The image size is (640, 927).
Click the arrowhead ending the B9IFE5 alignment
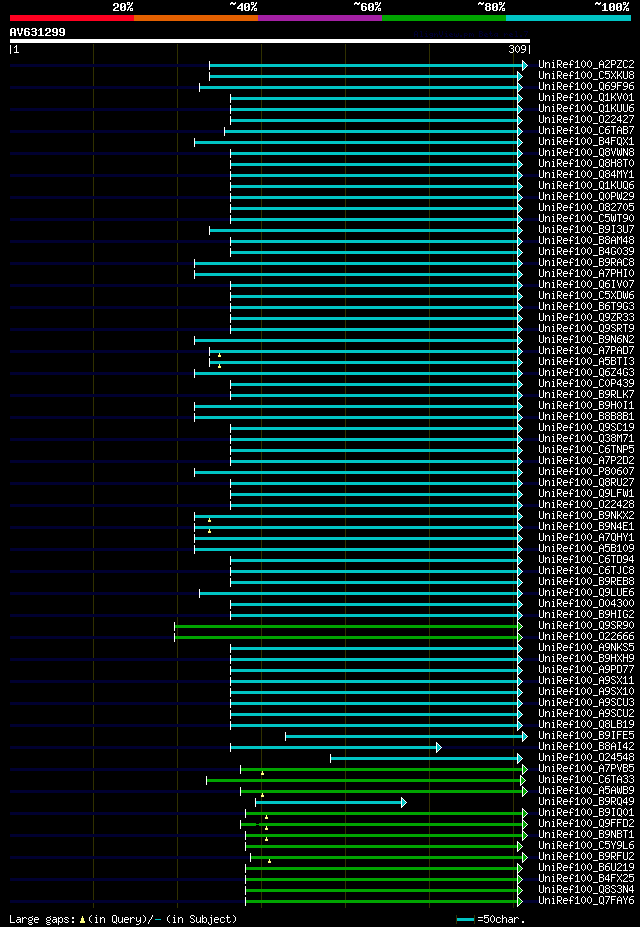point(525,737)
